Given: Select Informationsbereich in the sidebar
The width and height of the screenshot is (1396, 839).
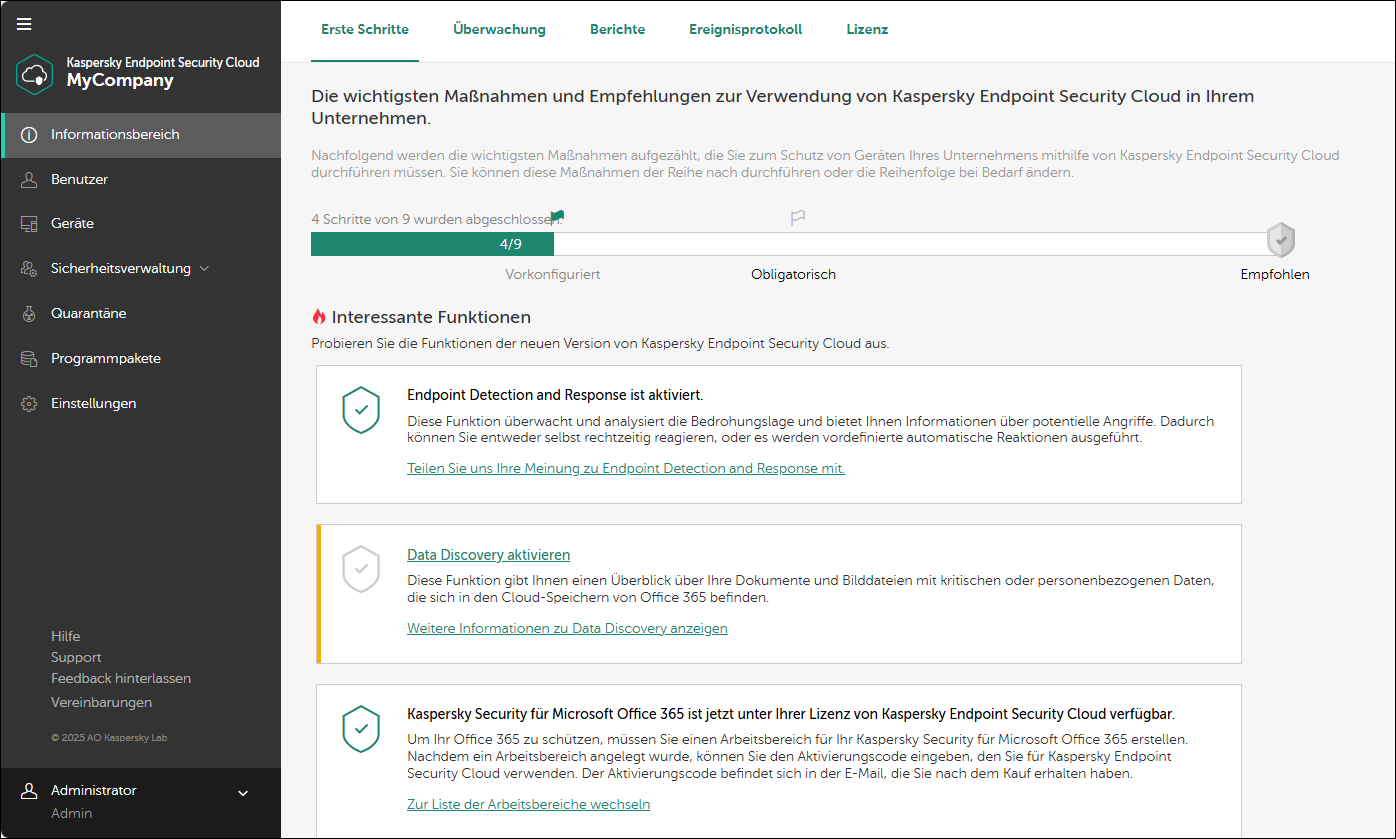Looking at the screenshot, I should (141, 135).
